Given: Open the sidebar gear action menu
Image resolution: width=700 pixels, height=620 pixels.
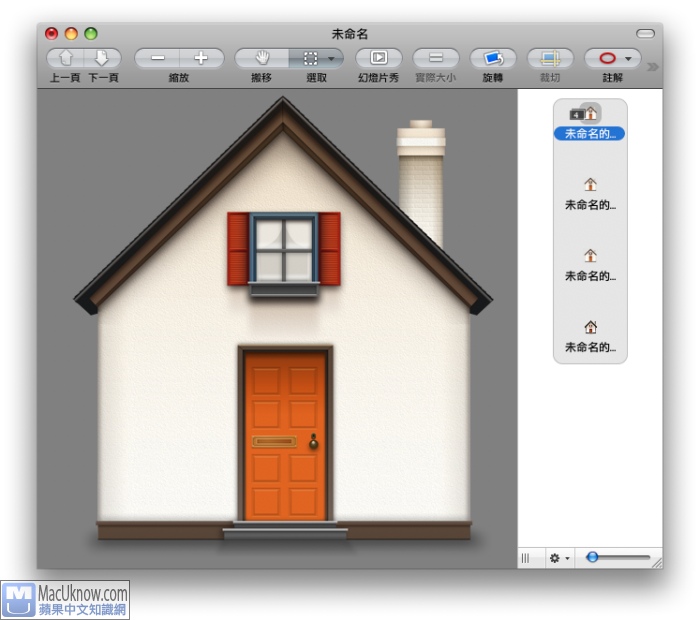Looking at the screenshot, I should click(x=558, y=558).
